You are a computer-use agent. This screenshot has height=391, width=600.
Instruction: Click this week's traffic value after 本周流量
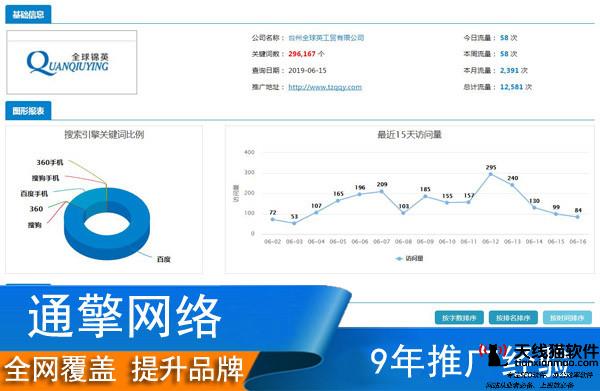504,54
